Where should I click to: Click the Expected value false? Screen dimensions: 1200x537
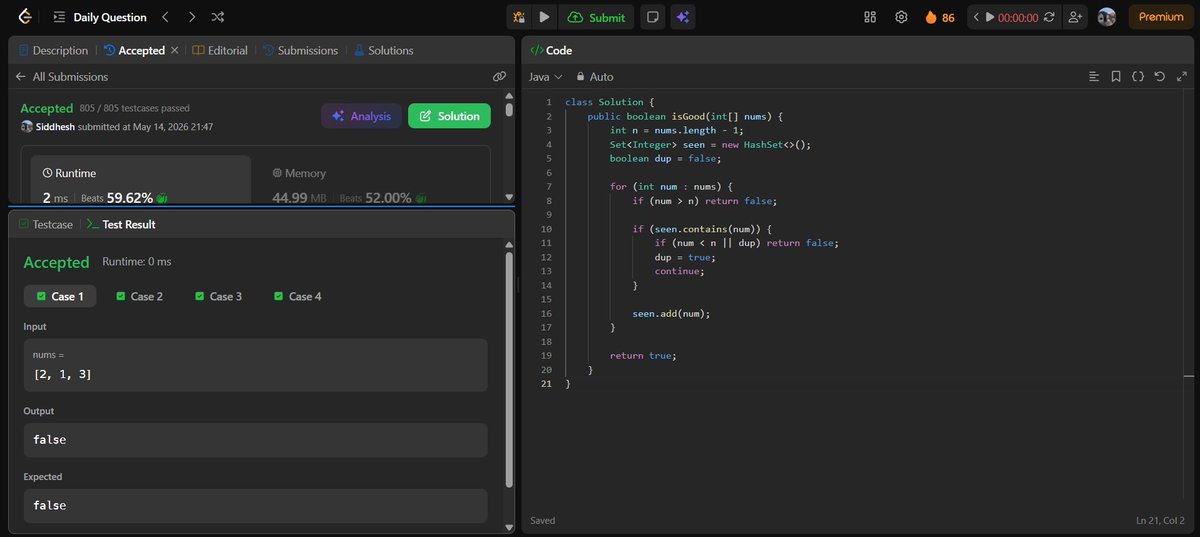(x=50, y=505)
